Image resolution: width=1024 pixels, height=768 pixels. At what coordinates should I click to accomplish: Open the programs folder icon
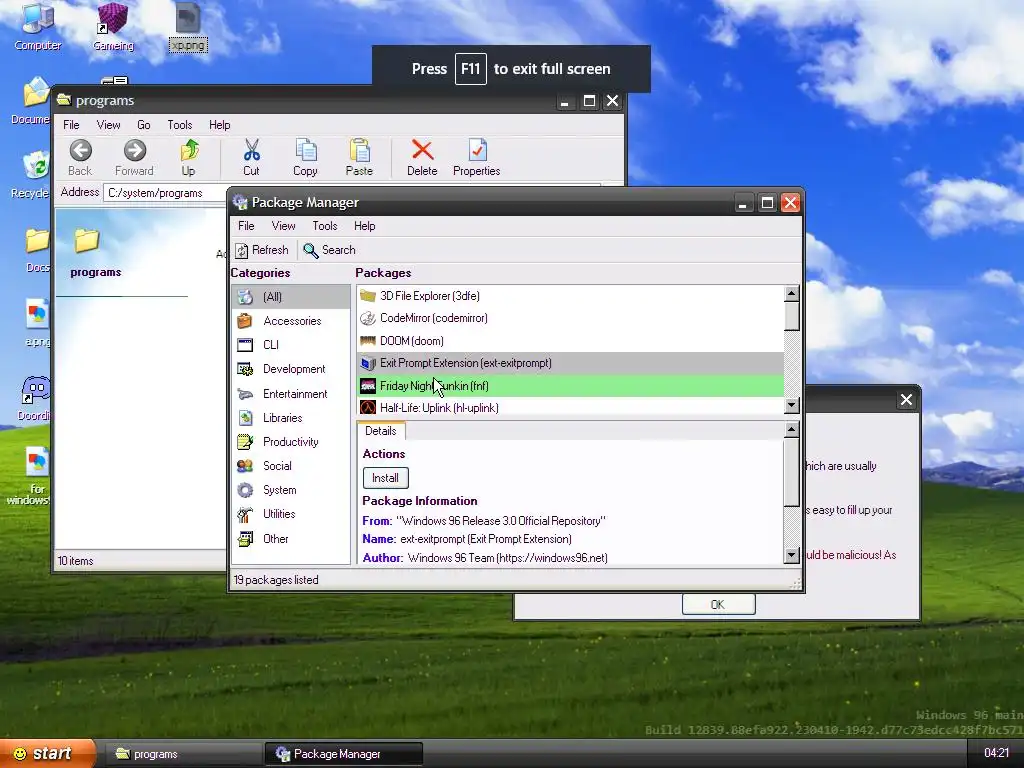pos(87,241)
